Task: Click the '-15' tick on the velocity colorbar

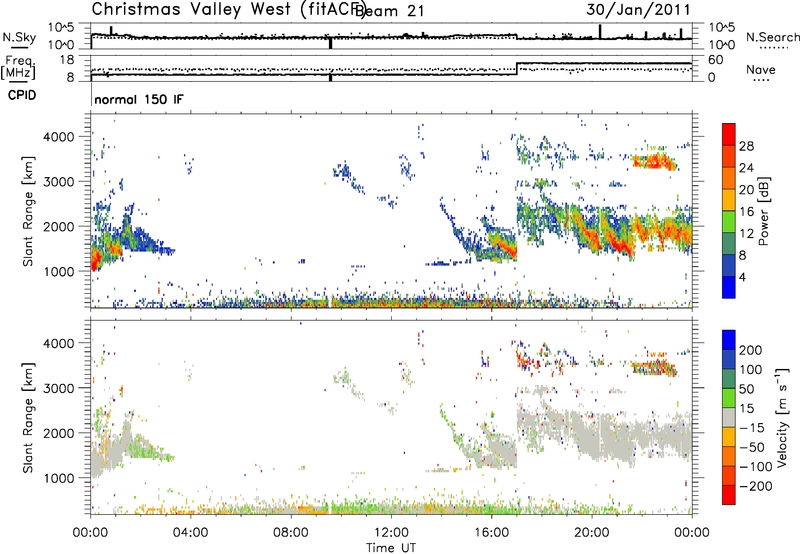Action: 752,427
